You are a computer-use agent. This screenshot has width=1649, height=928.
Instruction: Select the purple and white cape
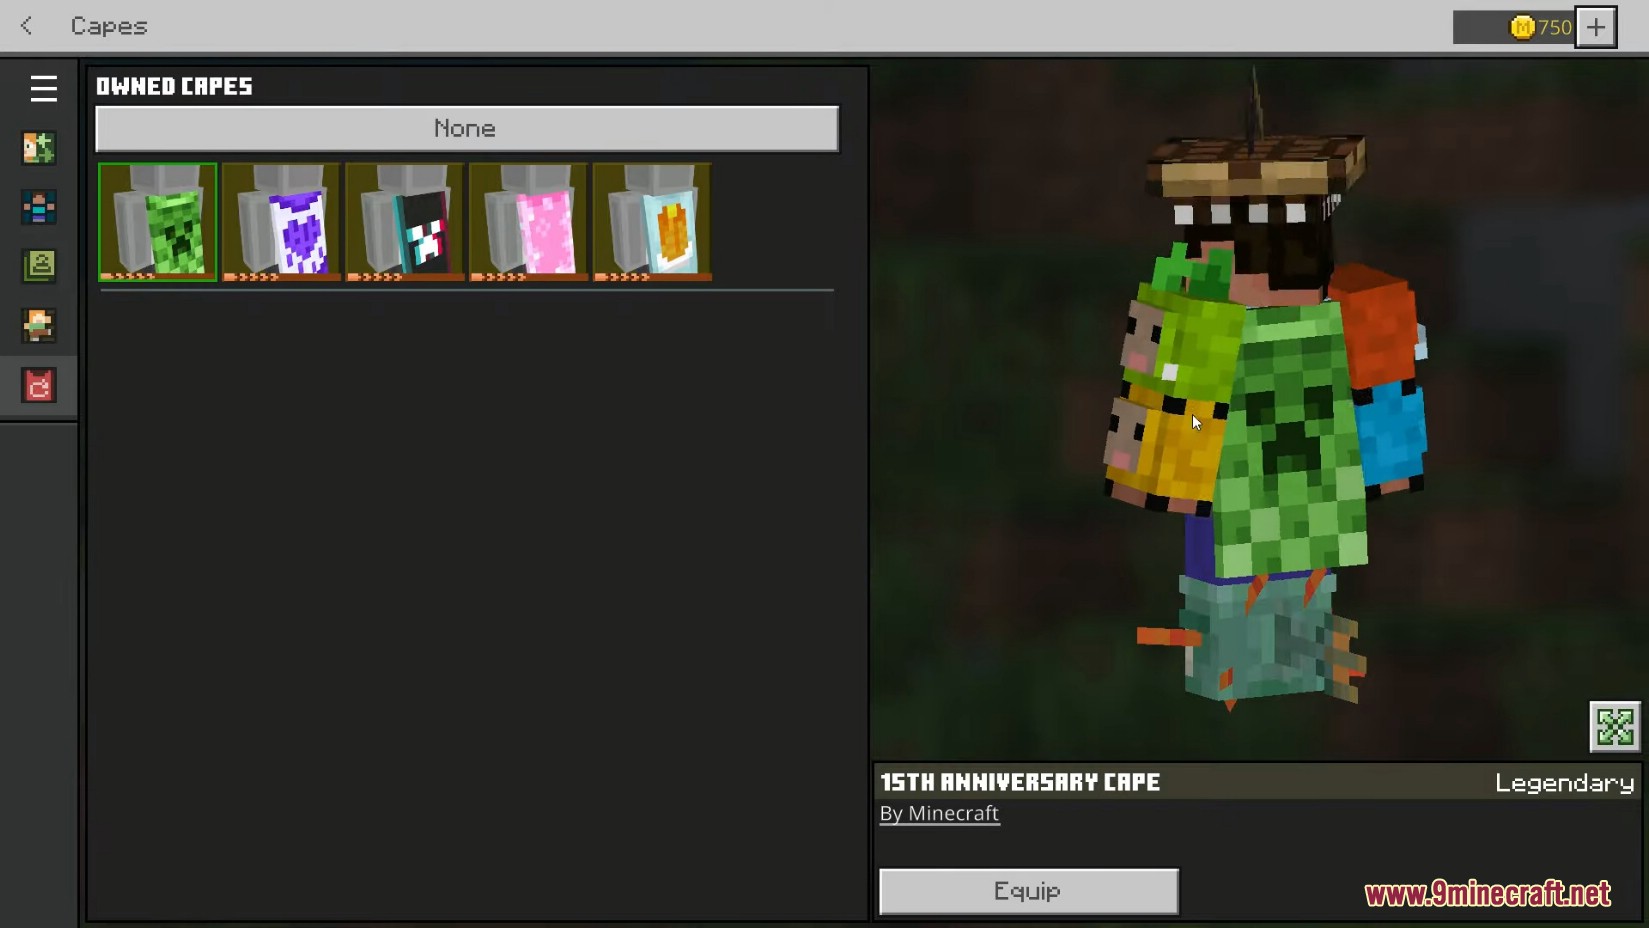pyautogui.click(x=281, y=222)
